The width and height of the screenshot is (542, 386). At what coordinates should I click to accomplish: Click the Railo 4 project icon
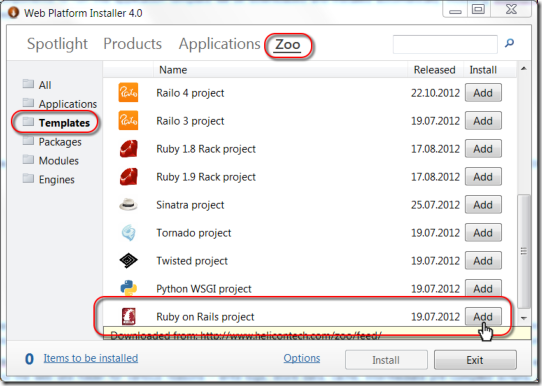pos(128,93)
